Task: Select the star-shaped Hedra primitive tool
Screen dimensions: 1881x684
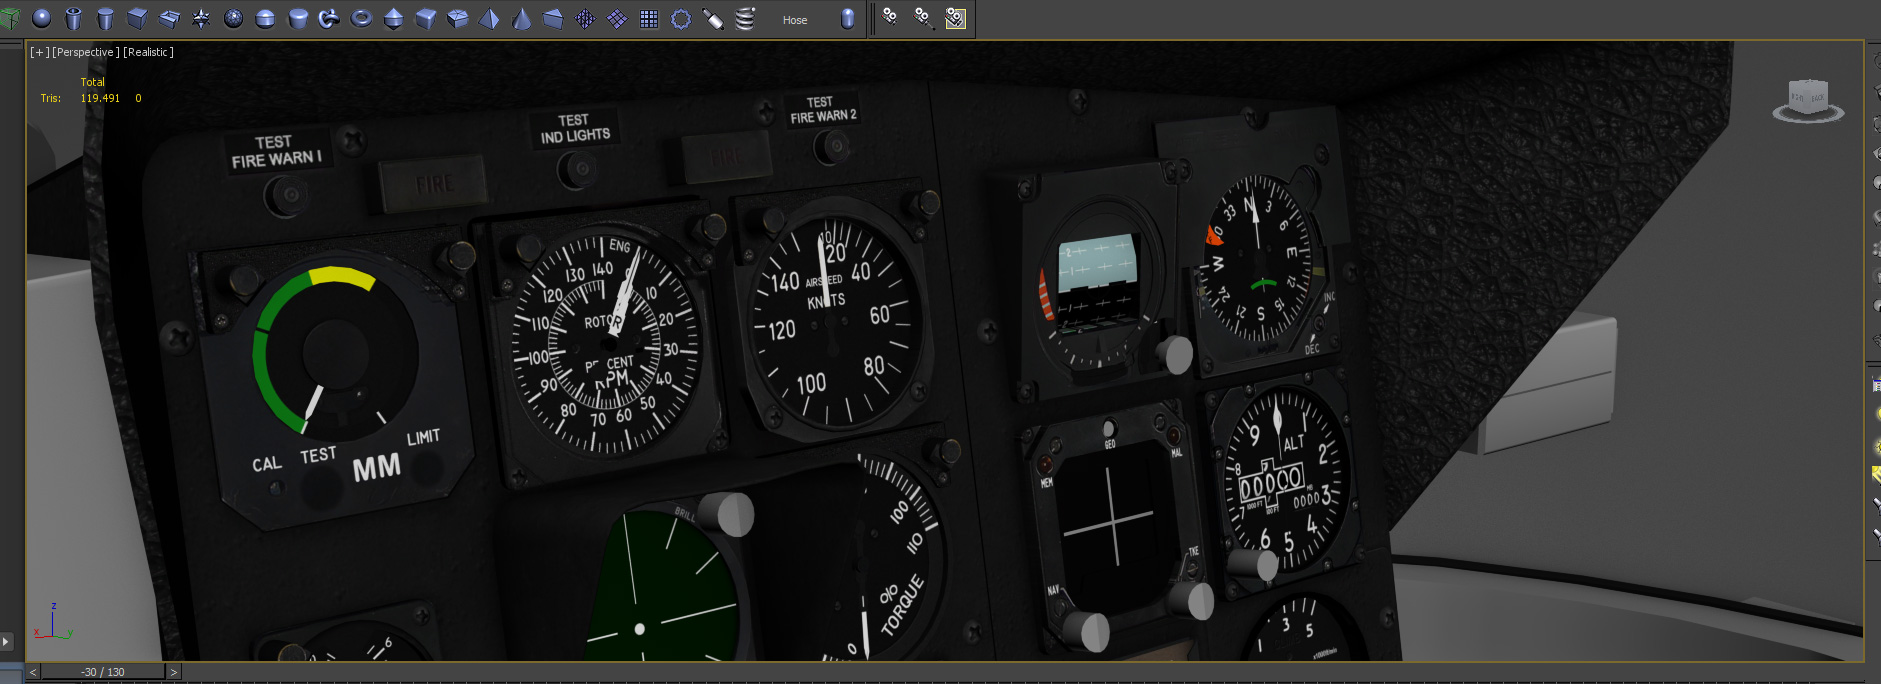Action: [x=201, y=18]
